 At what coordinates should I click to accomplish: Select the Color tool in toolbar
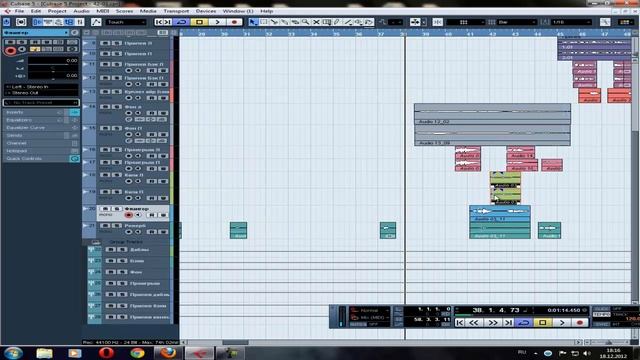tap(369, 22)
